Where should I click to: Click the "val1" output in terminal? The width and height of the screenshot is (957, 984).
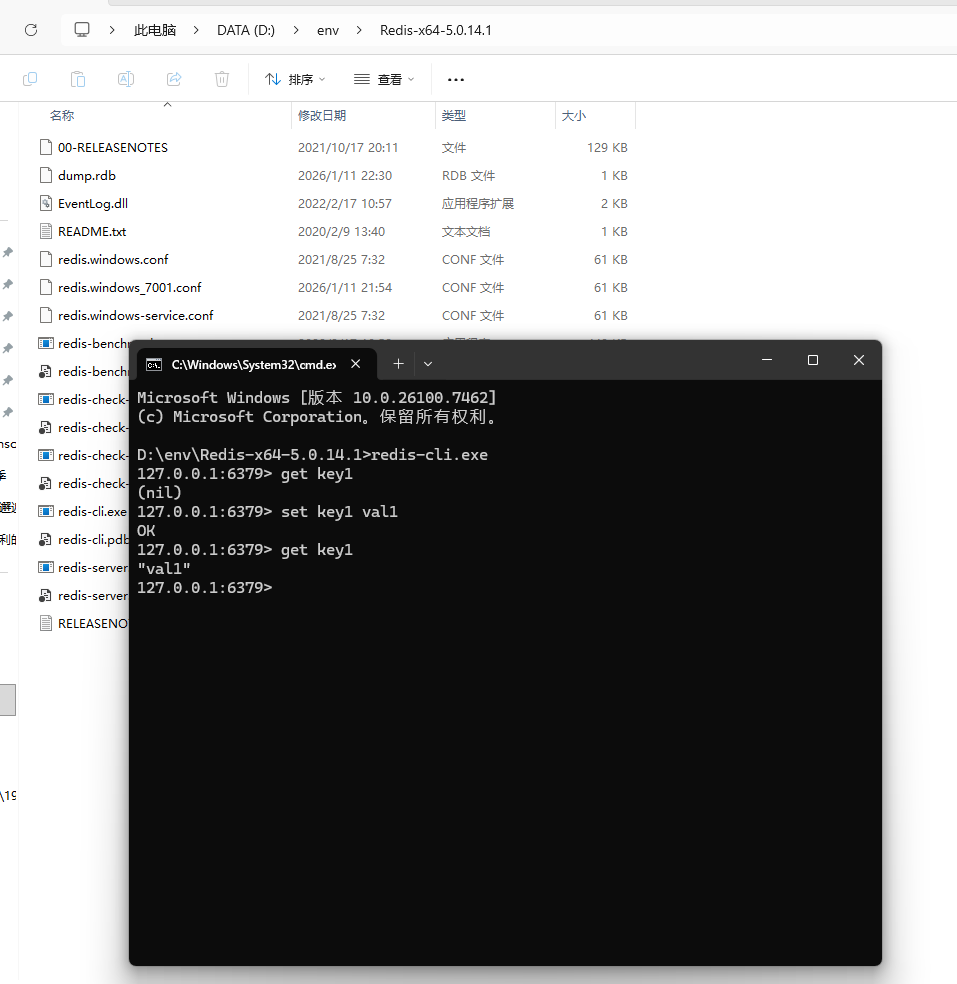click(x=164, y=569)
